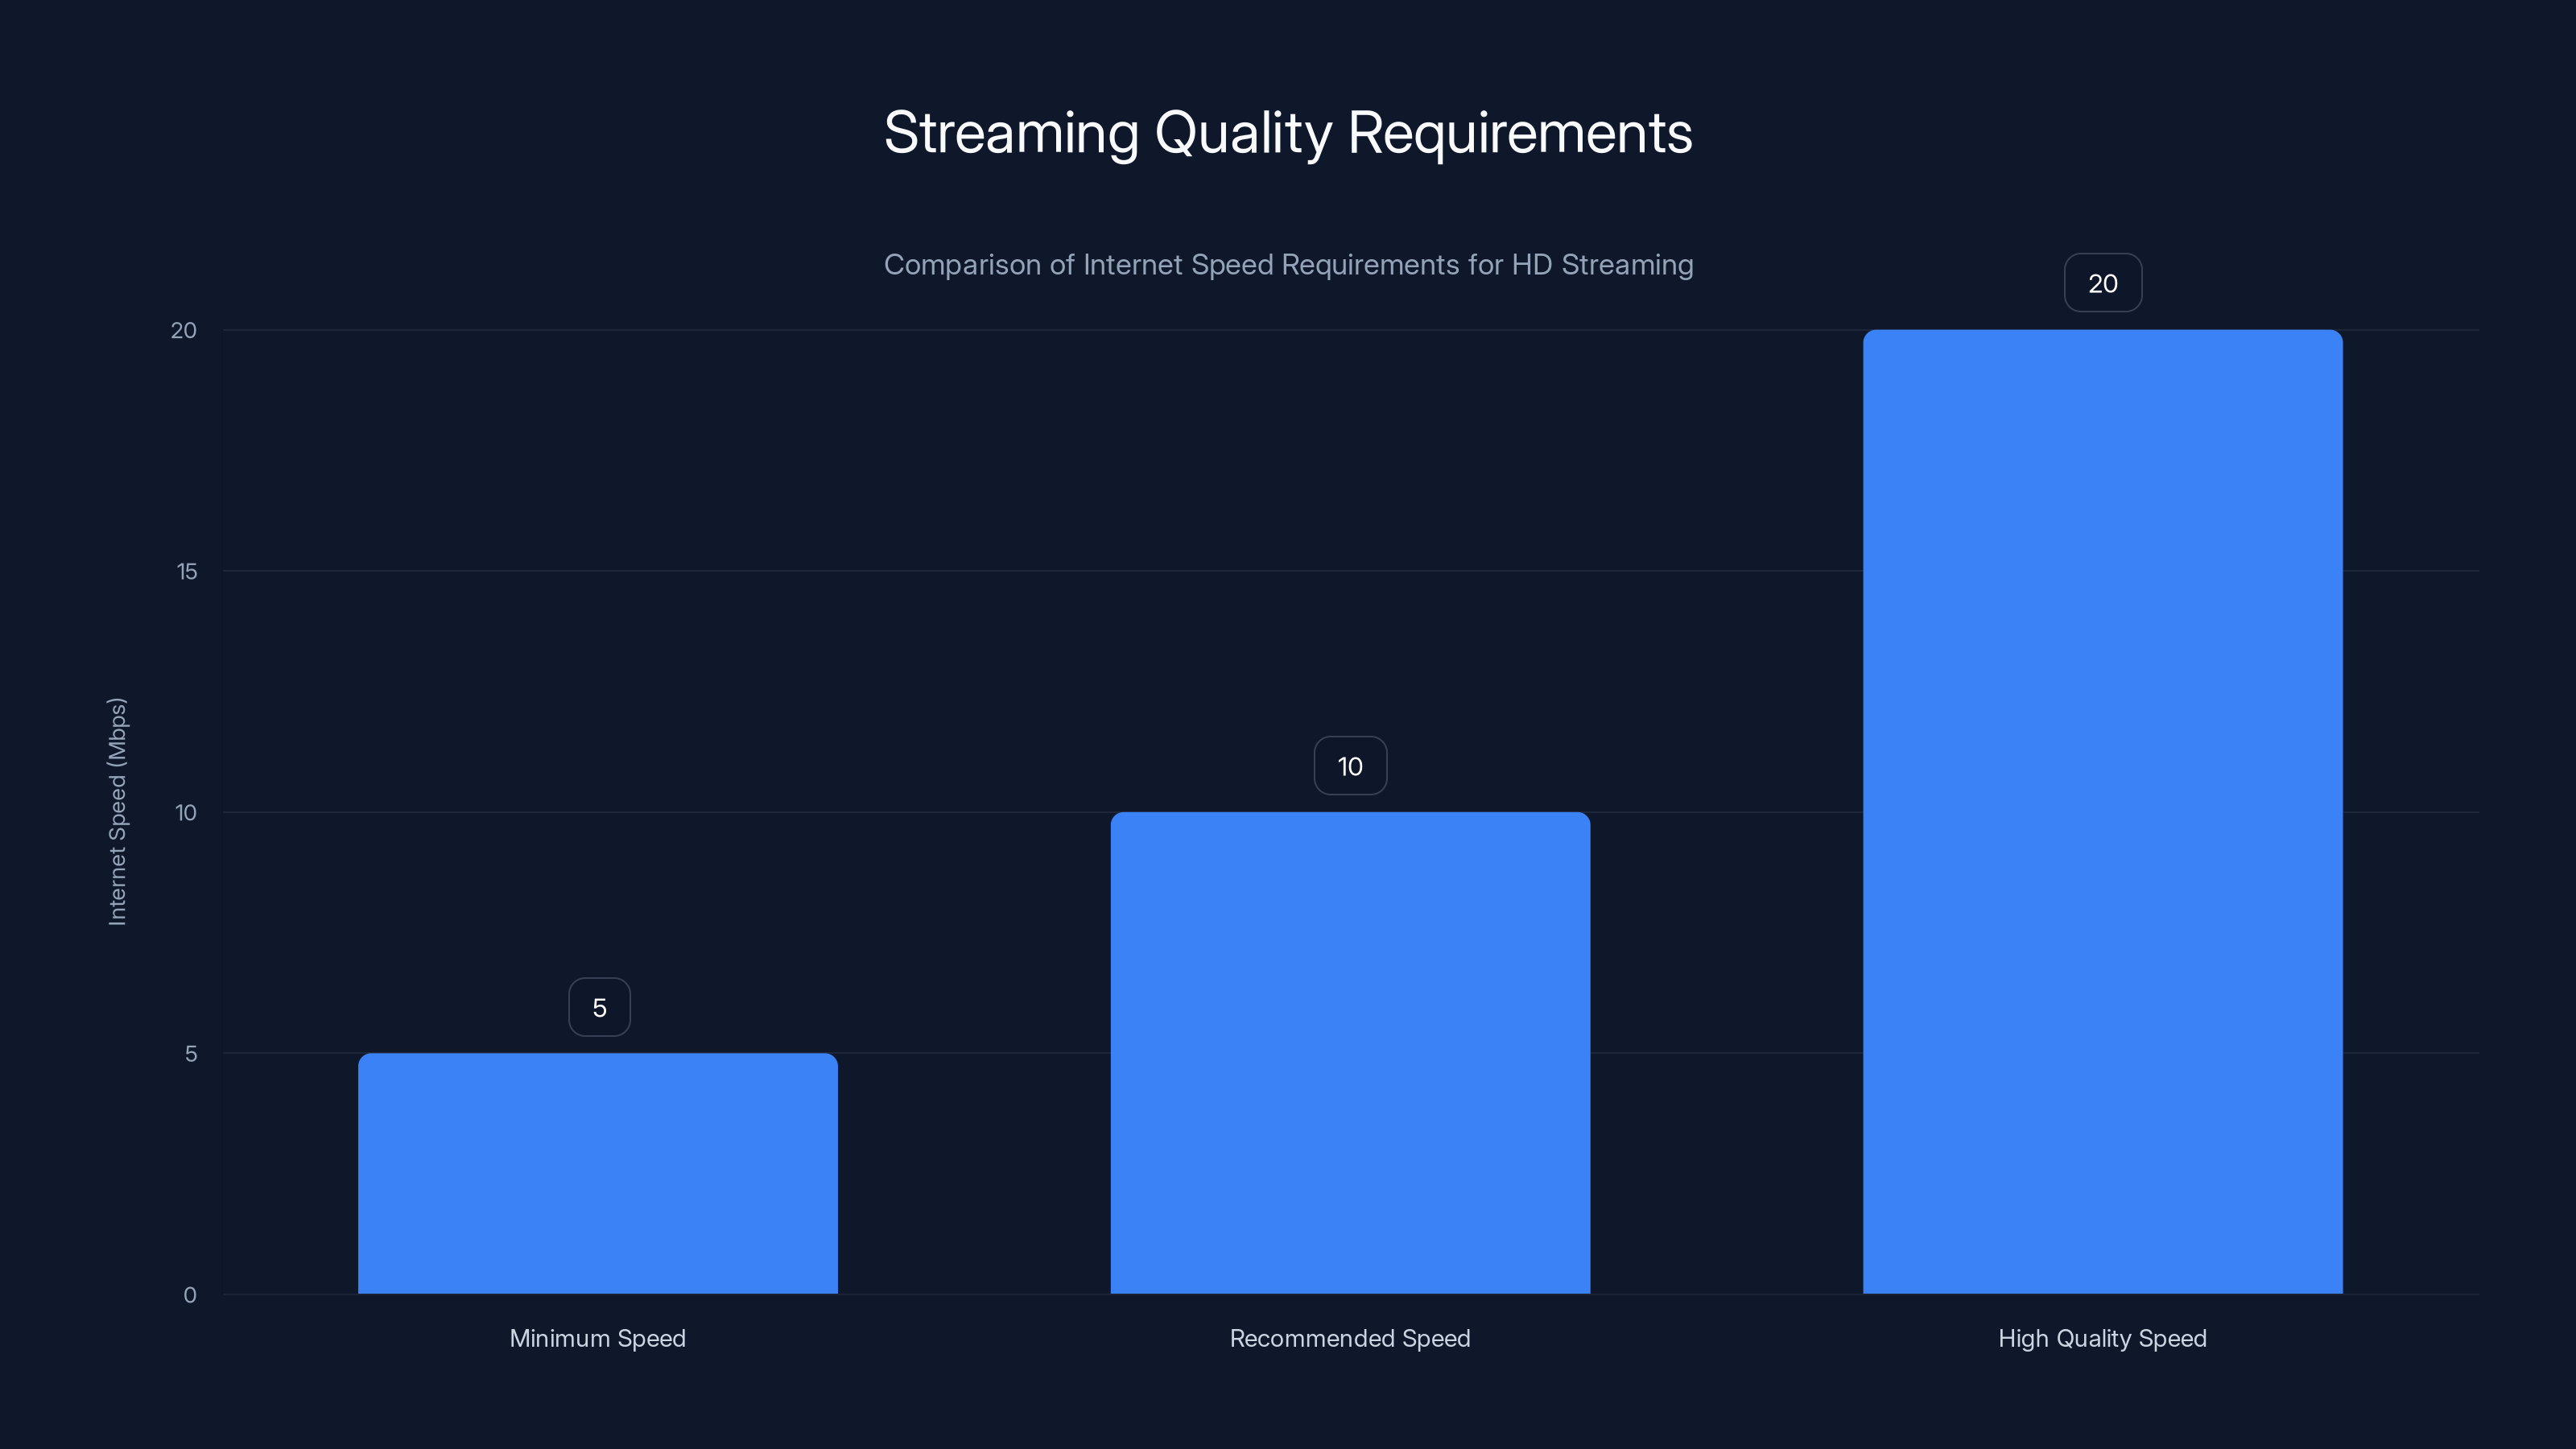Select the value badge showing 10
2576x1449 pixels.
coord(1350,766)
